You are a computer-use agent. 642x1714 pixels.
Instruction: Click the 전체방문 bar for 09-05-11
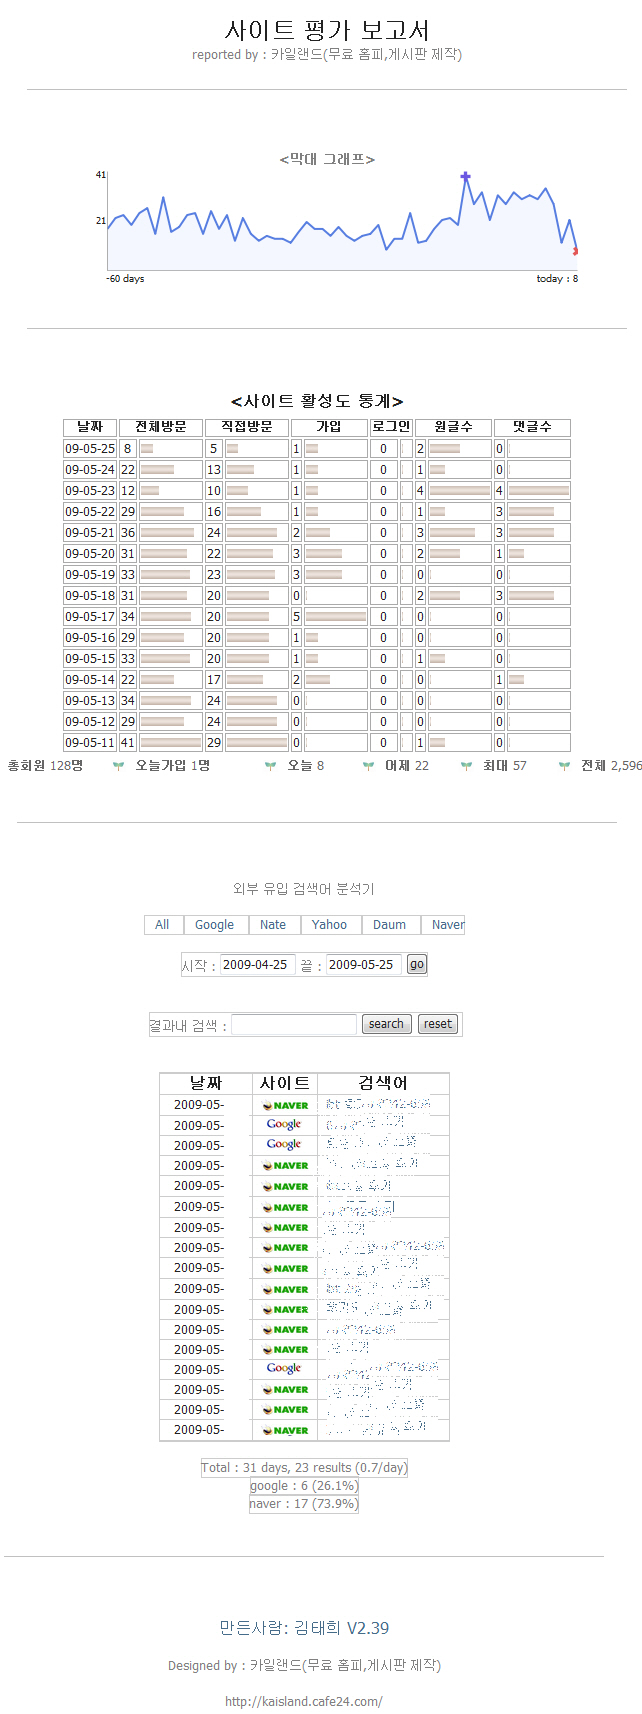[x=171, y=743]
